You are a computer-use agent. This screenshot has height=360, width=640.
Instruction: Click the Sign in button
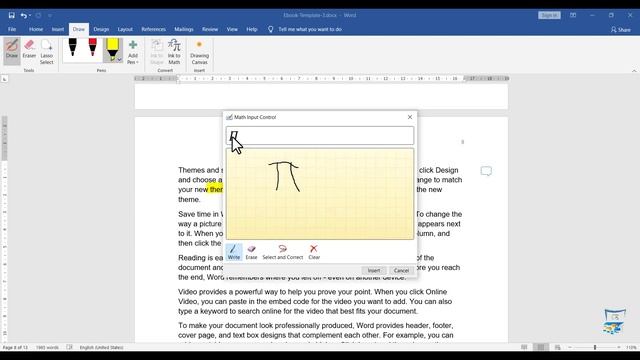(x=549, y=16)
